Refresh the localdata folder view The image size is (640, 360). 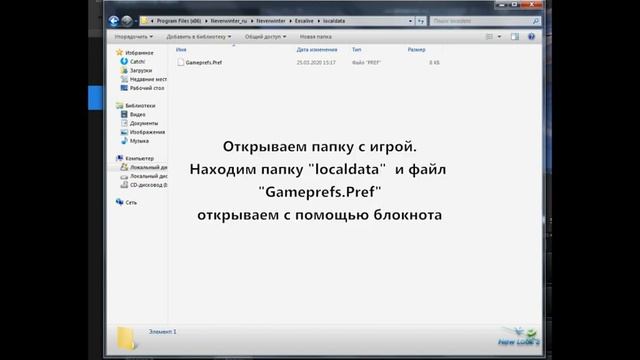point(421,21)
